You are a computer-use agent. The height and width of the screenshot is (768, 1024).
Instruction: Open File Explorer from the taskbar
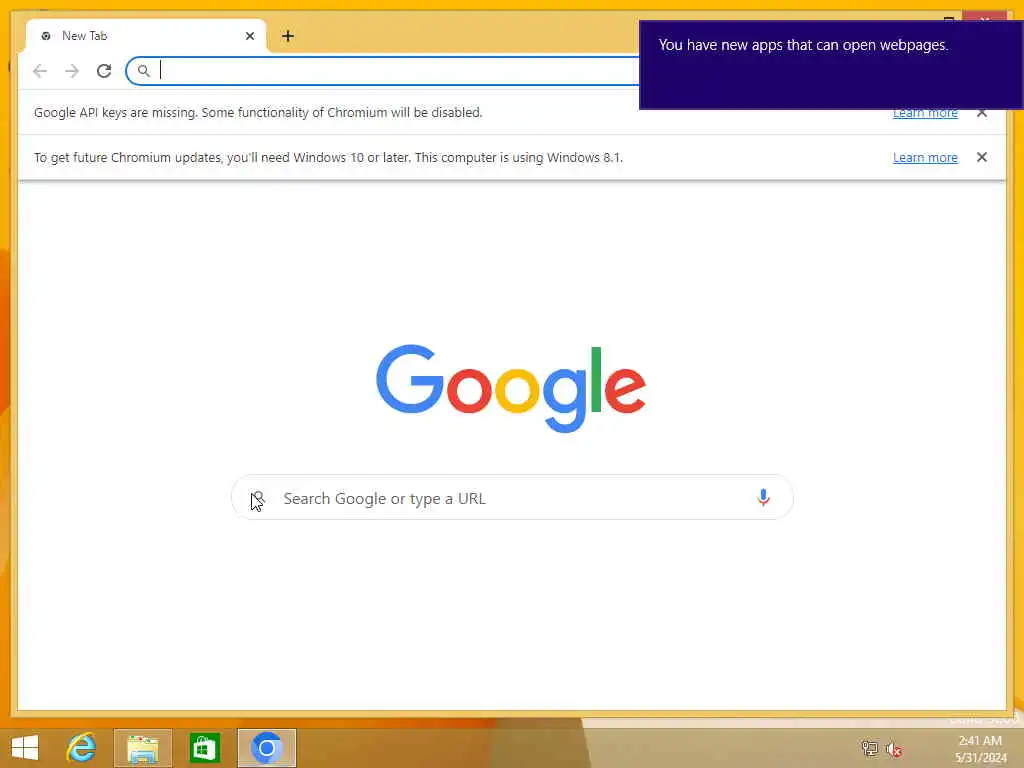click(143, 748)
